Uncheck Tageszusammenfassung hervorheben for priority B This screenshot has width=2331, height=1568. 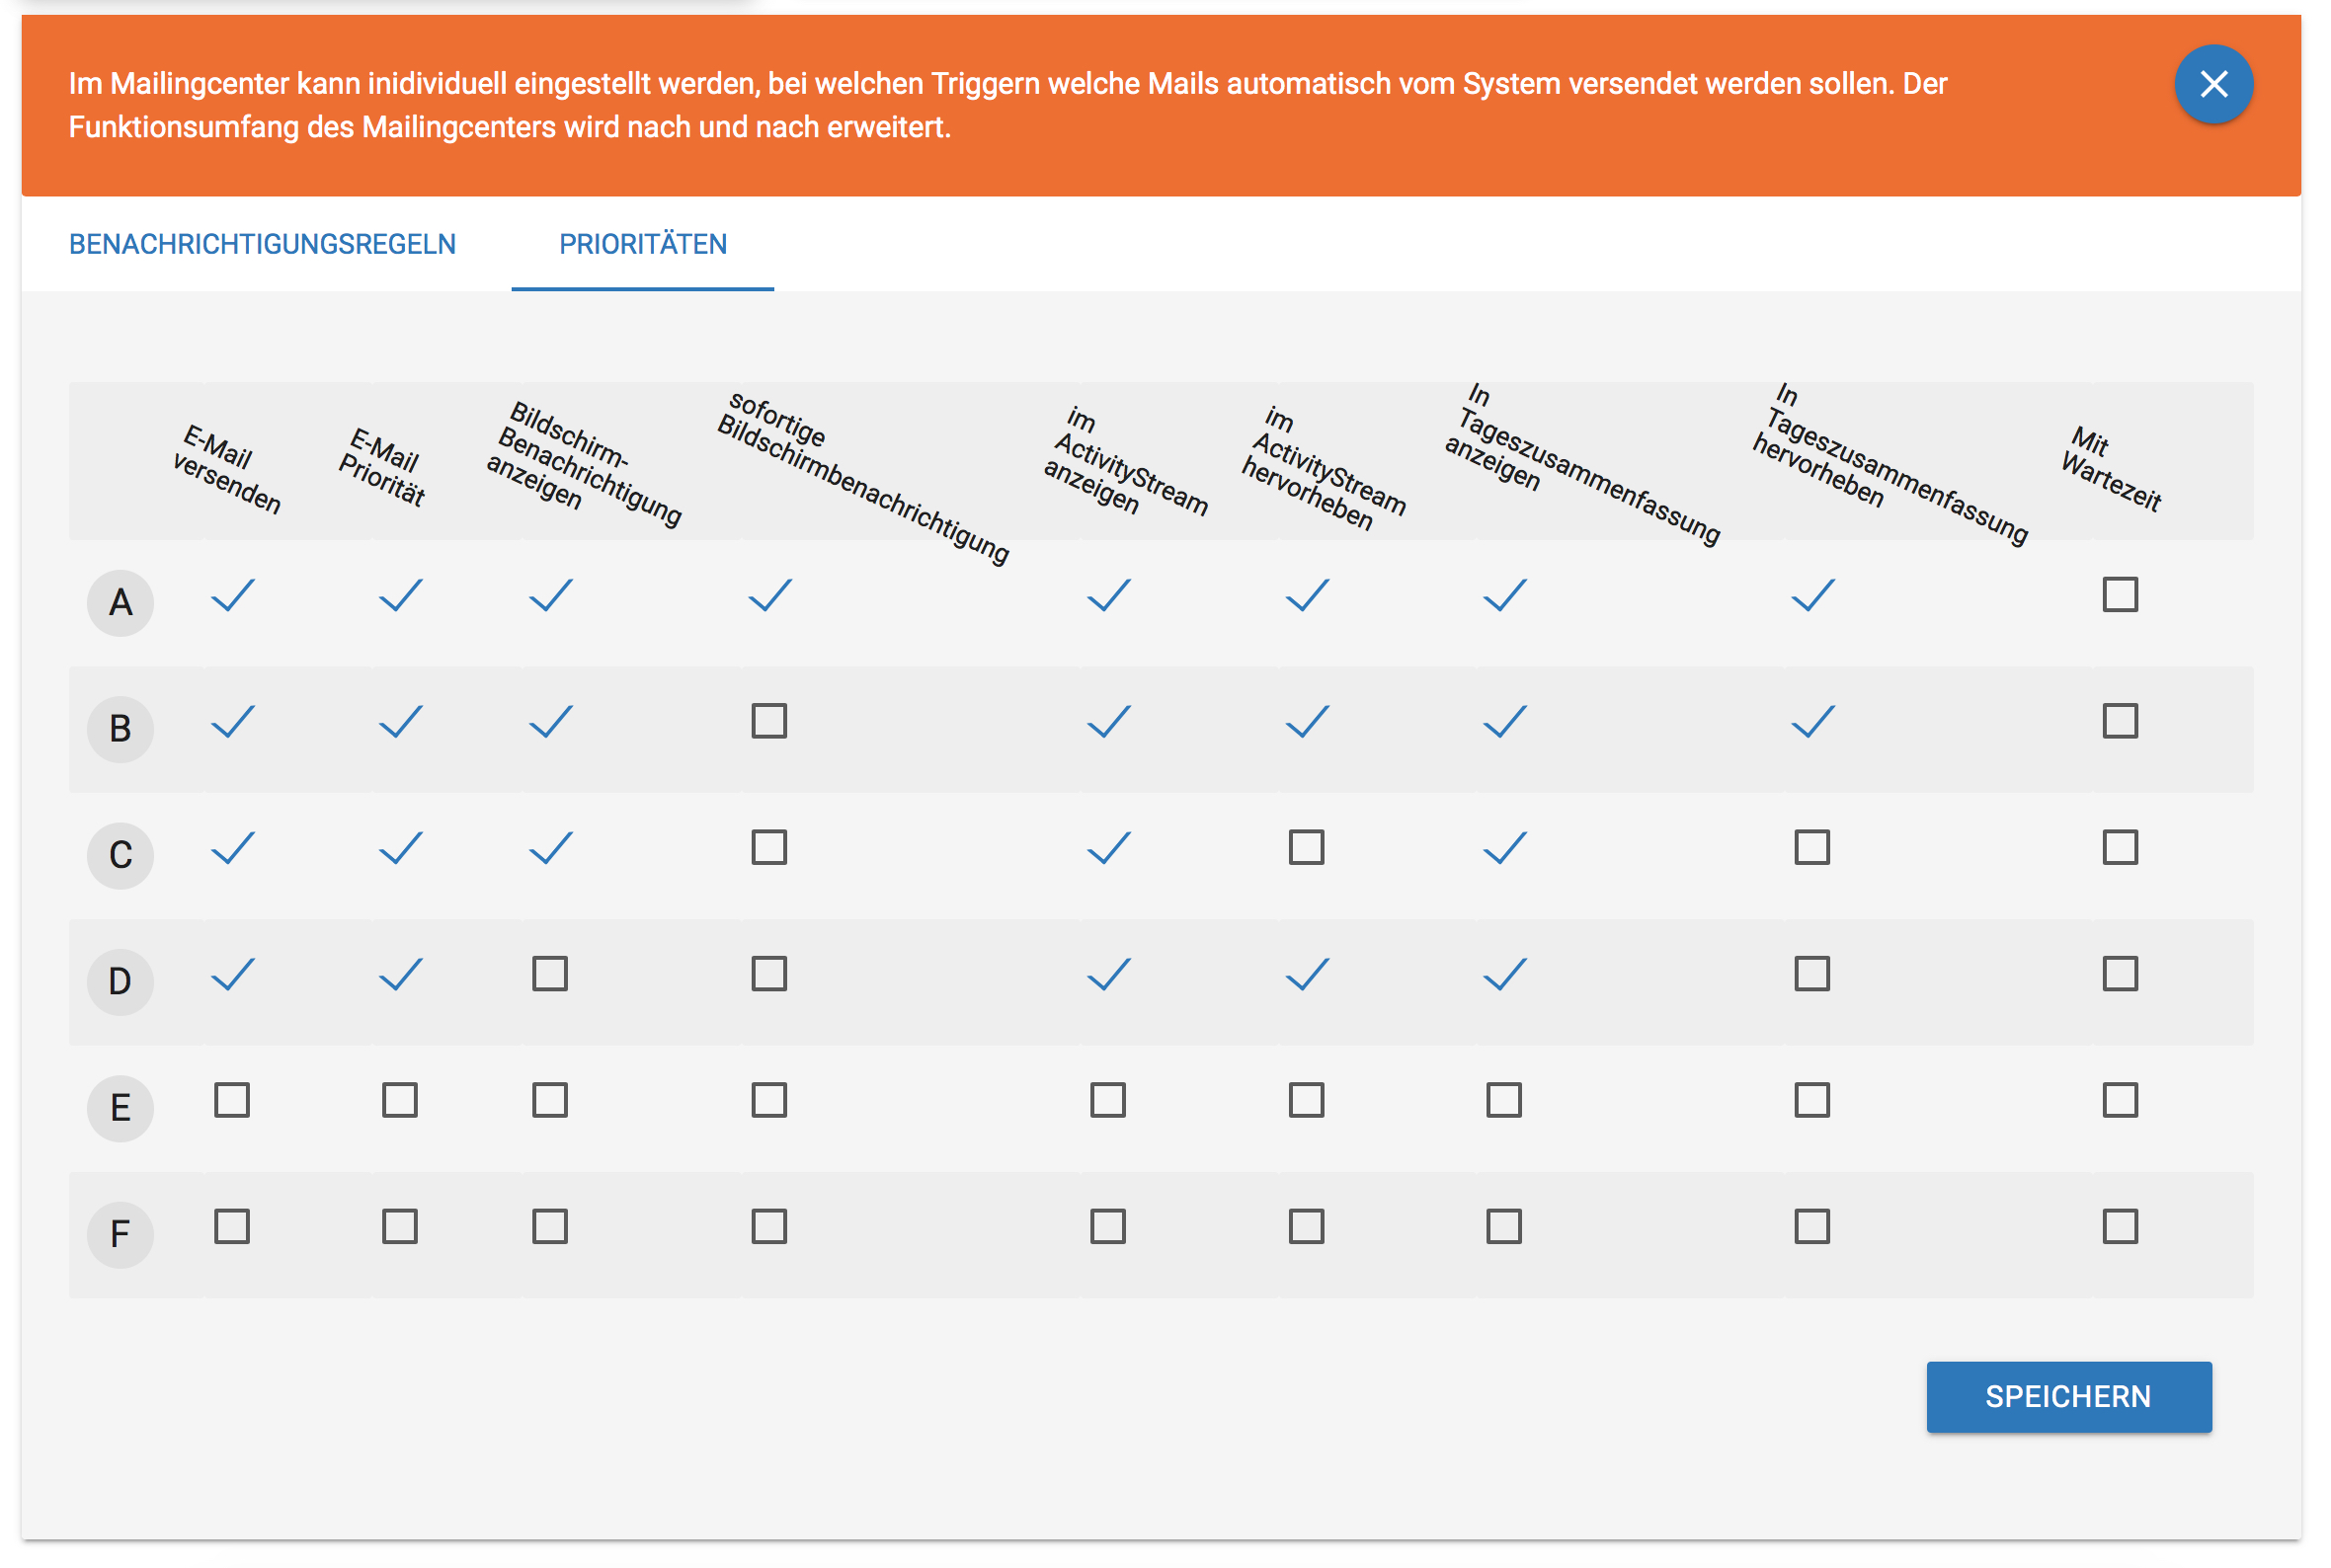[x=1812, y=721]
